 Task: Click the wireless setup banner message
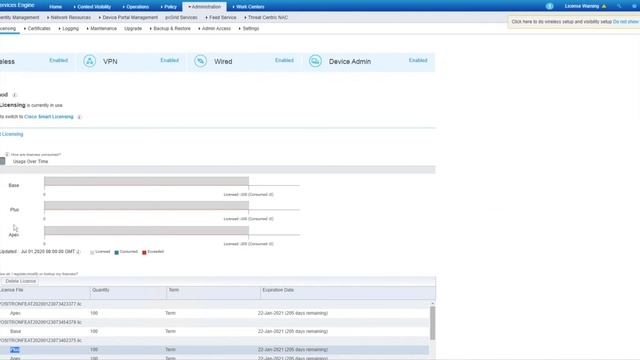click(561, 22)
